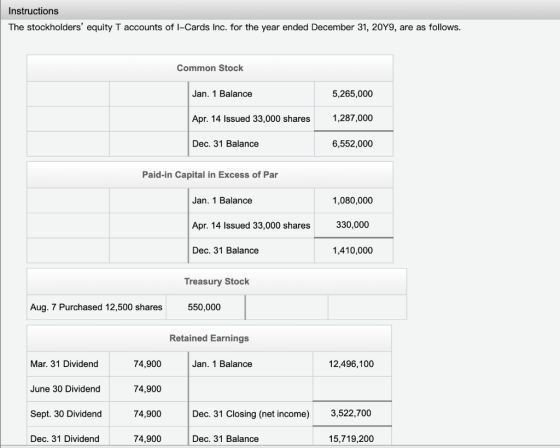This screenshot has height=448, width=560.
Task: Select the 330,000 amount
Action: 352,225
